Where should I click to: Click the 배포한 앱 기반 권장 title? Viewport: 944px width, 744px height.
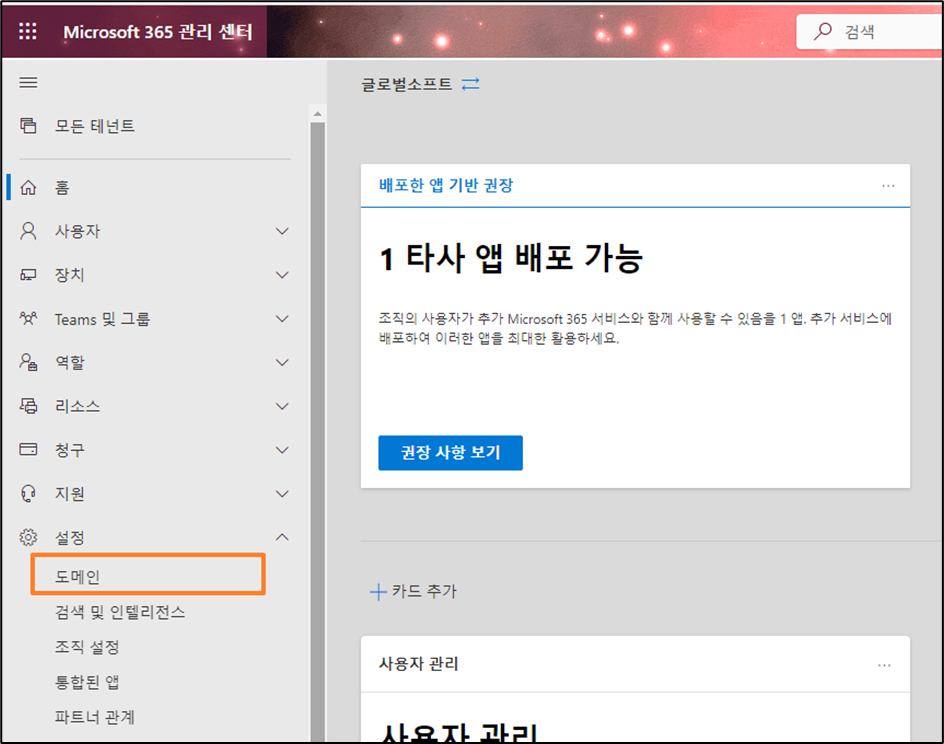tap(446, 185)
